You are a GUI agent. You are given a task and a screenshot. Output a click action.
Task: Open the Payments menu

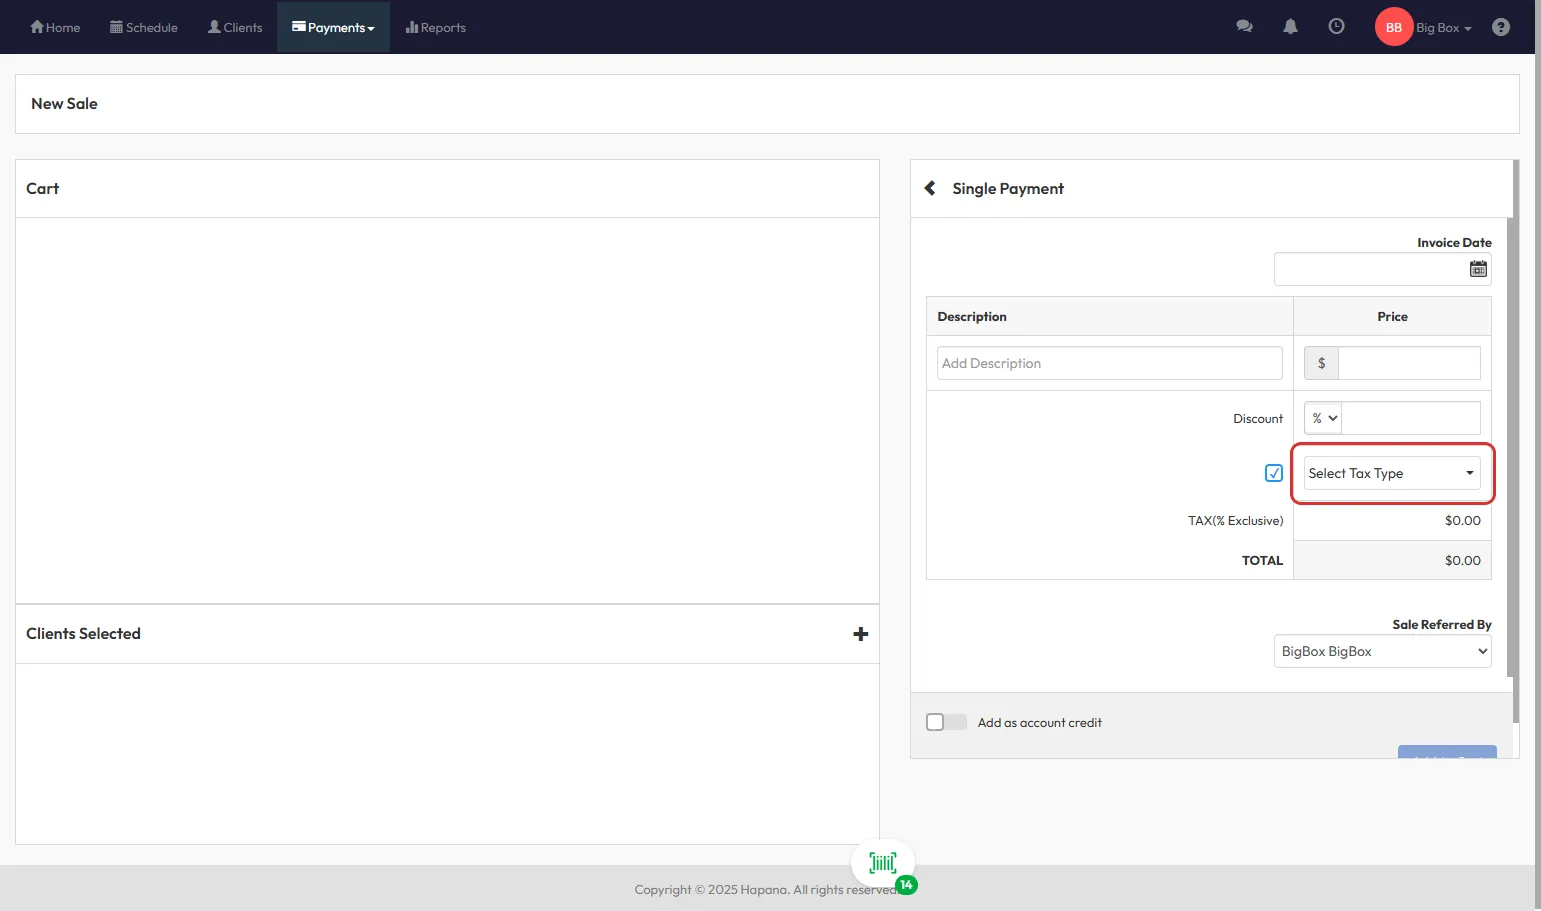[333, 27]
